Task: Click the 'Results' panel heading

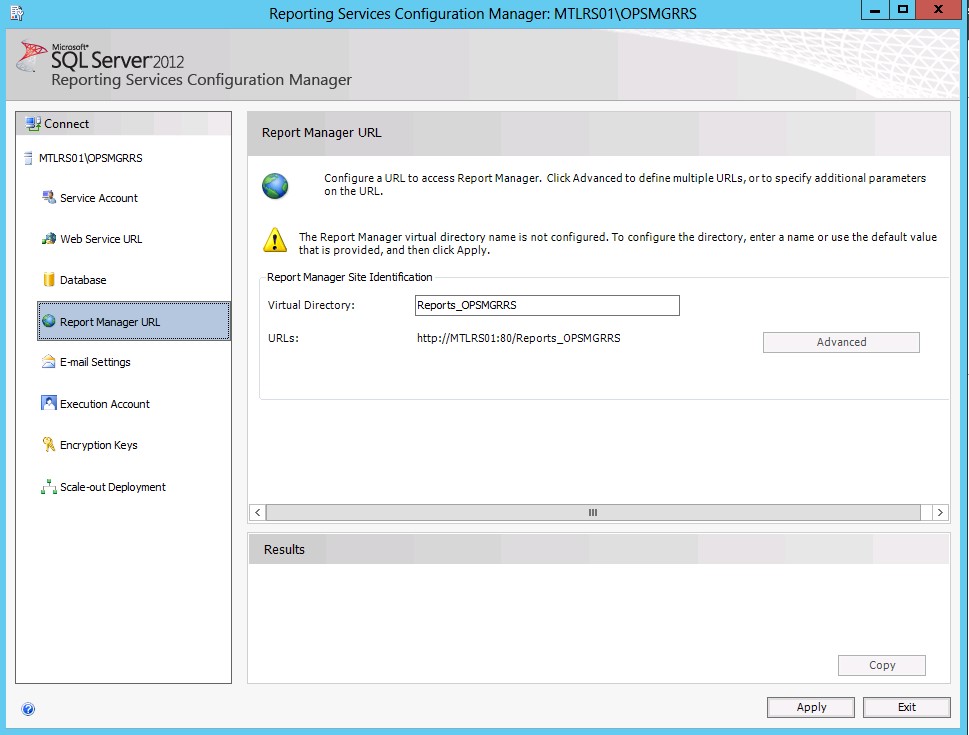Action: (x=284, y=550)
